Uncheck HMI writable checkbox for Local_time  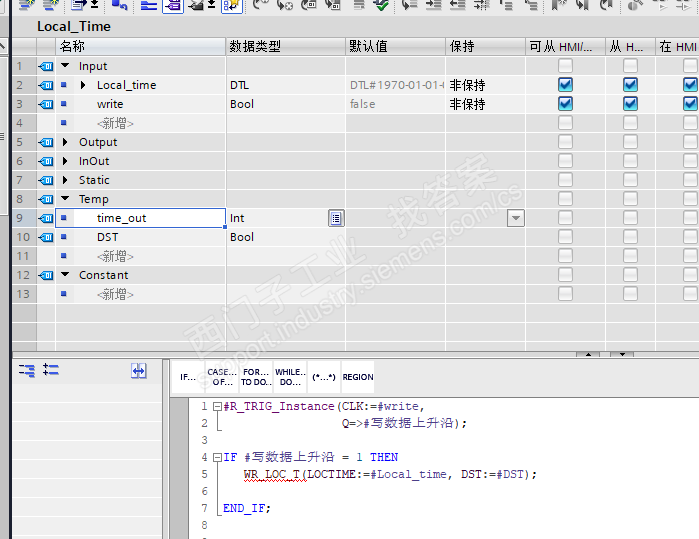coord(630,85)
